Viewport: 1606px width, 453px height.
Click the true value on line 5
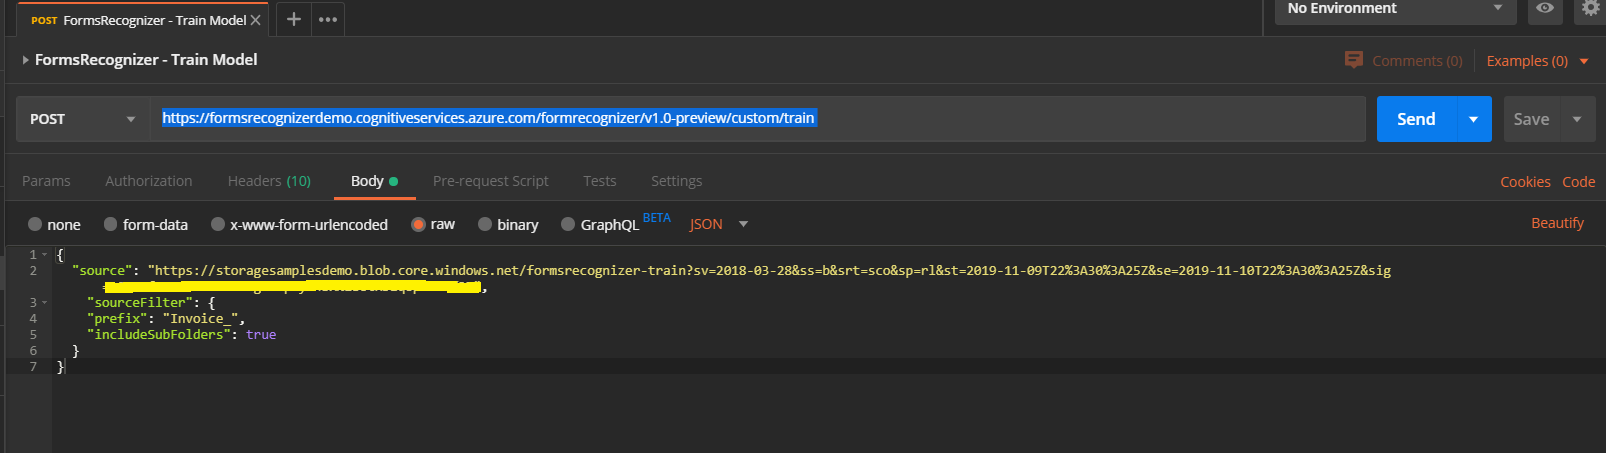coord(261,335)
